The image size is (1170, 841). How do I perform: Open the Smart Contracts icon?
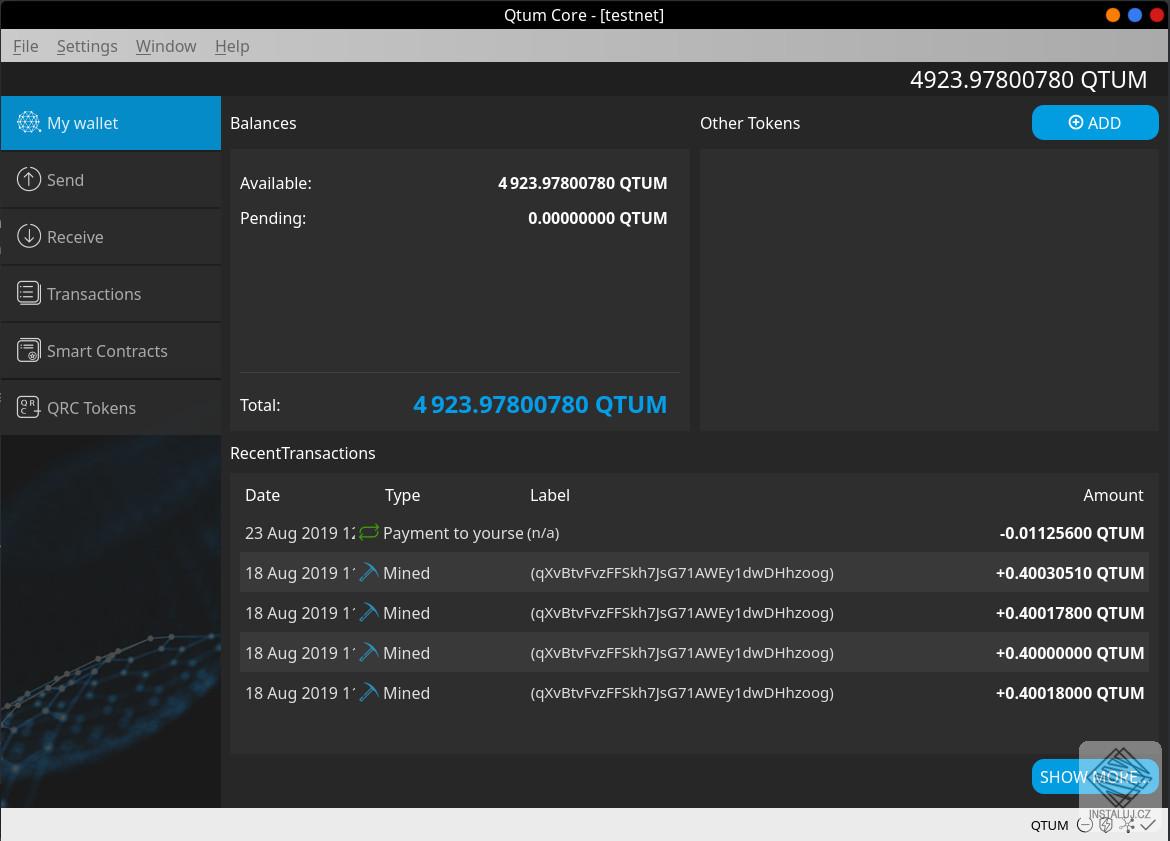pos(28,350)
